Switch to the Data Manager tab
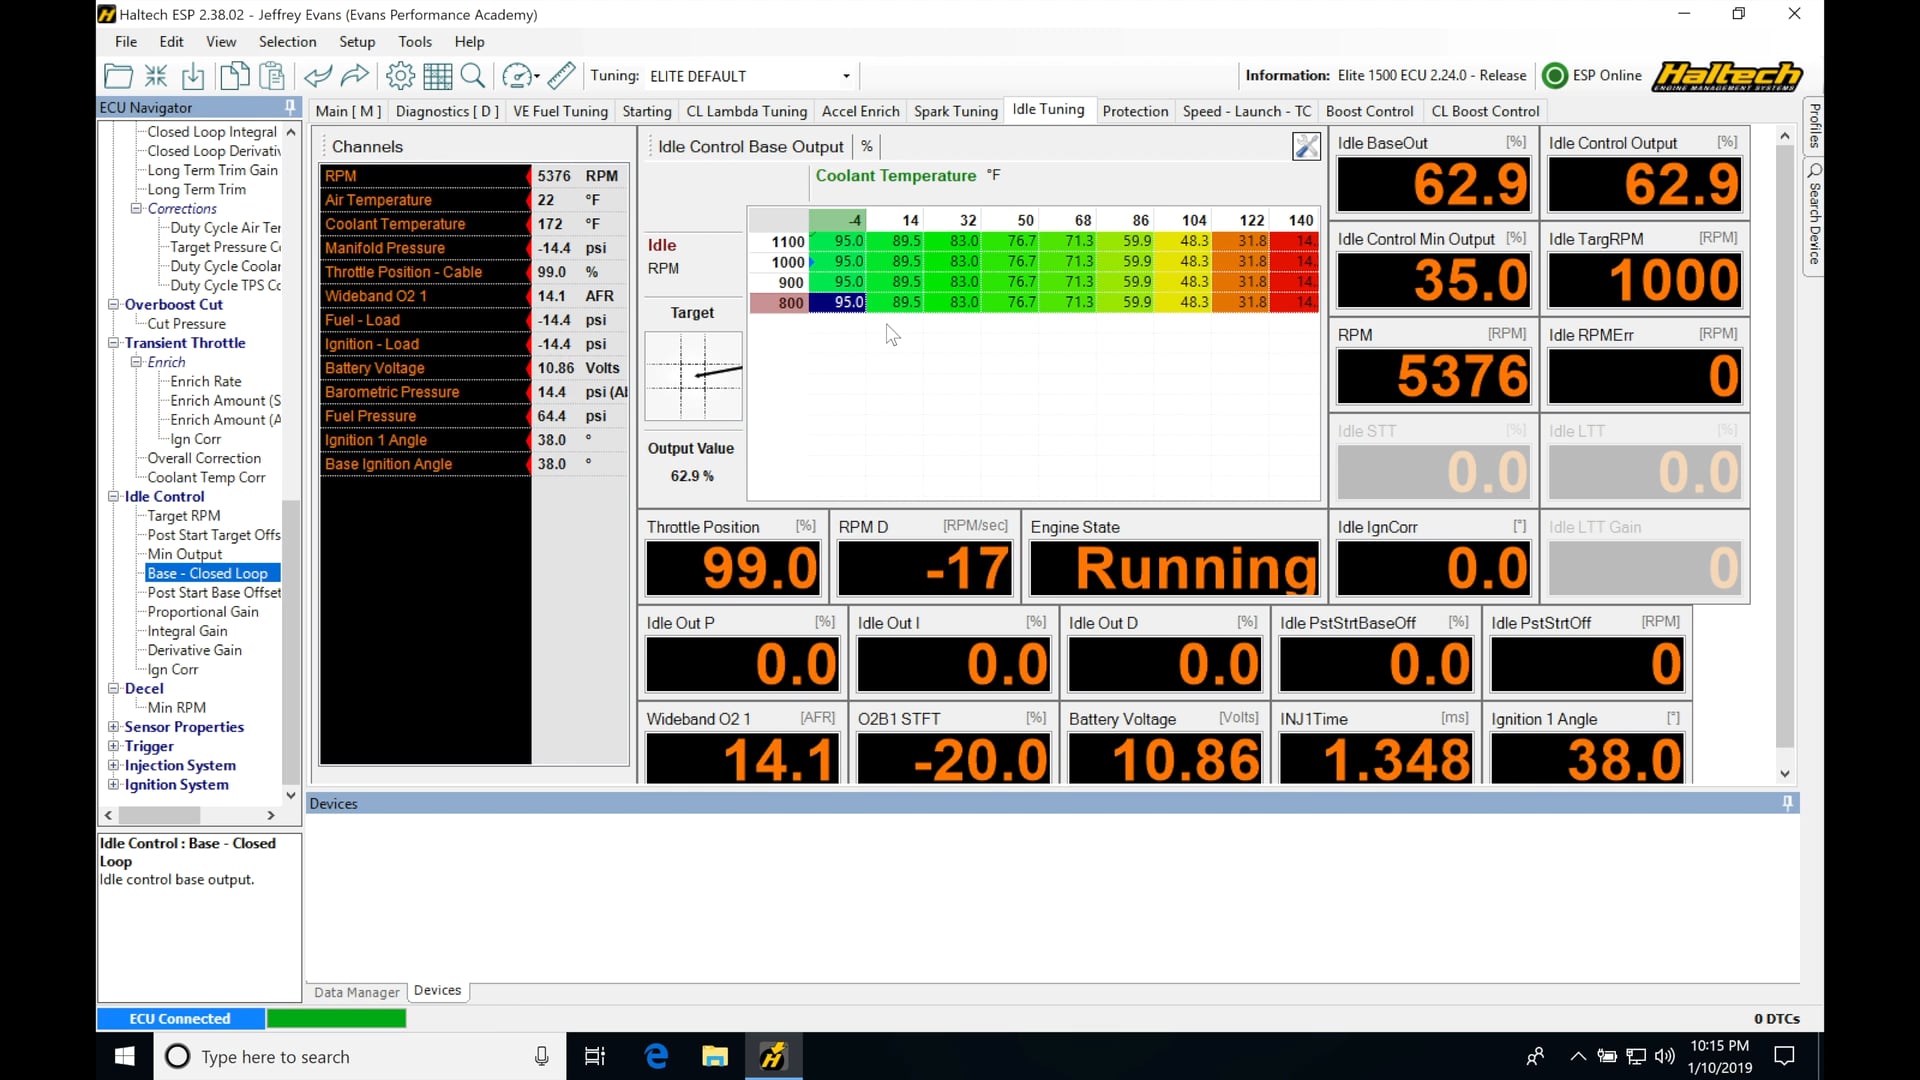Viewport: 1920px width, 1080px height. pyautogui.click(x=356, y=992)
